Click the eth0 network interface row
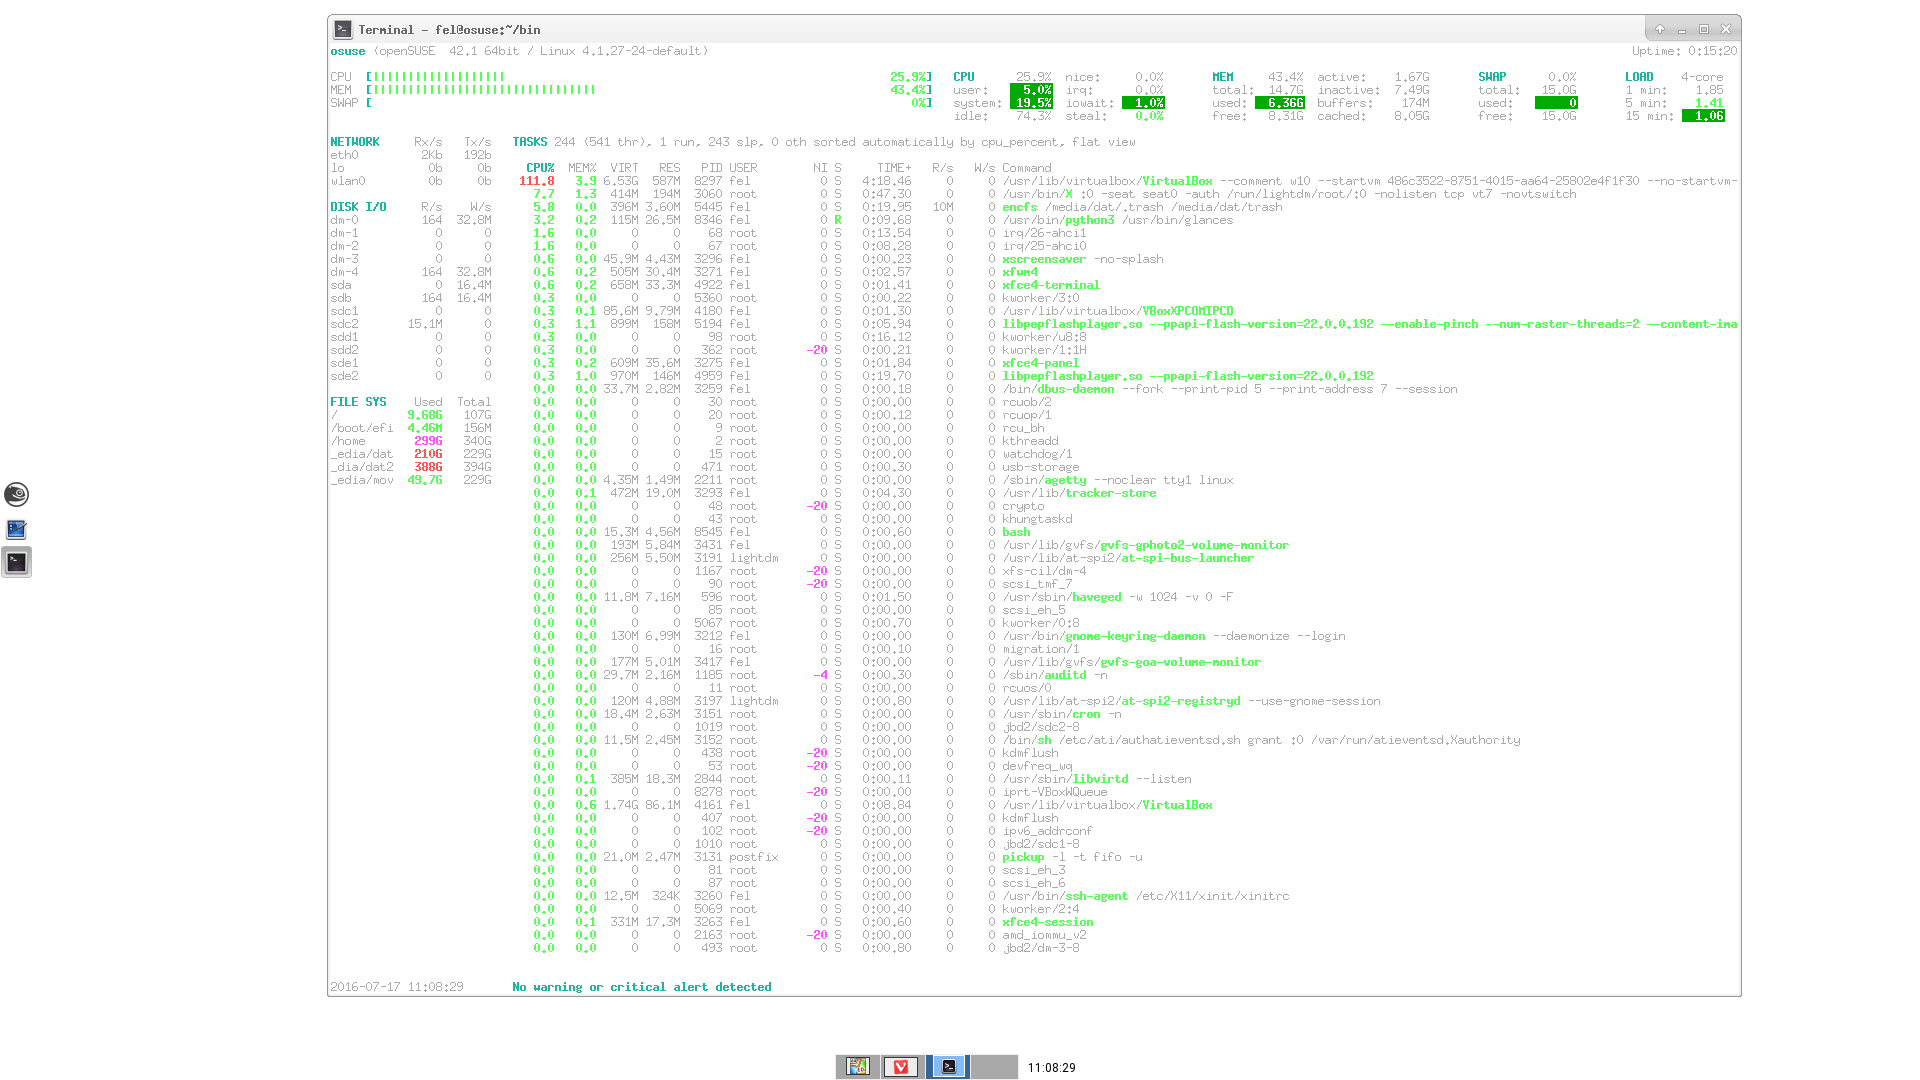Image resolution: width=1920 pixels, height=1080 pixels. (x=411, y=155)
